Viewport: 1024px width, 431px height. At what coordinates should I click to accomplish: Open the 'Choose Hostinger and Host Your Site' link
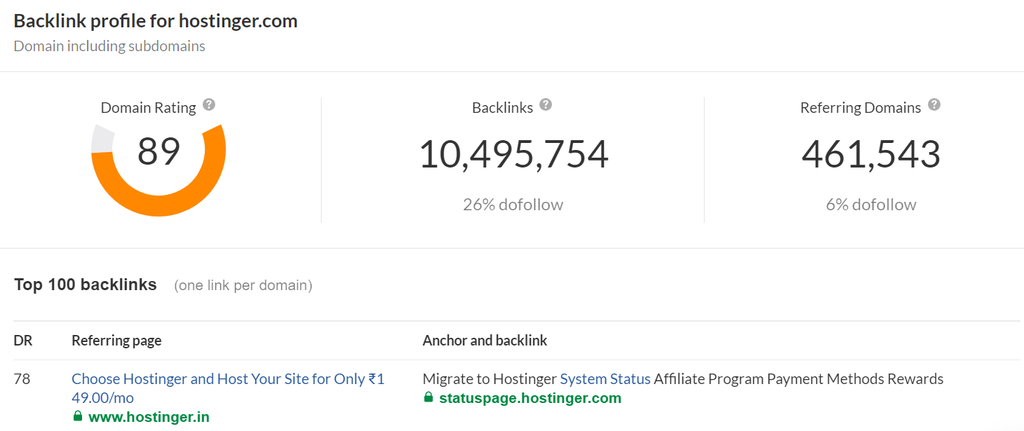pos(227,379)
